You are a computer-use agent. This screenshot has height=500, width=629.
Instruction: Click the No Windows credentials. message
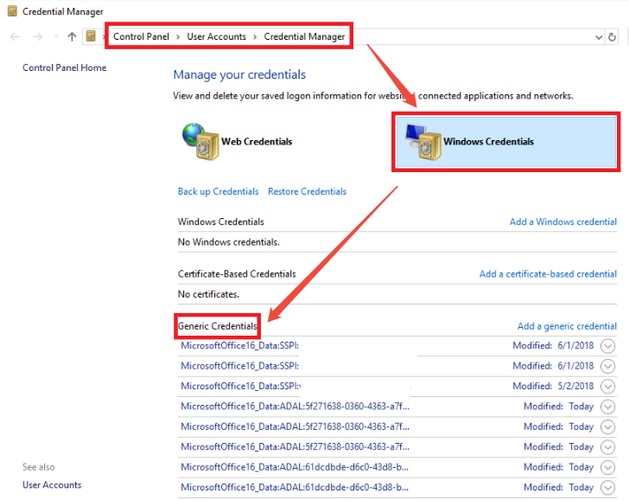[229, 242]
